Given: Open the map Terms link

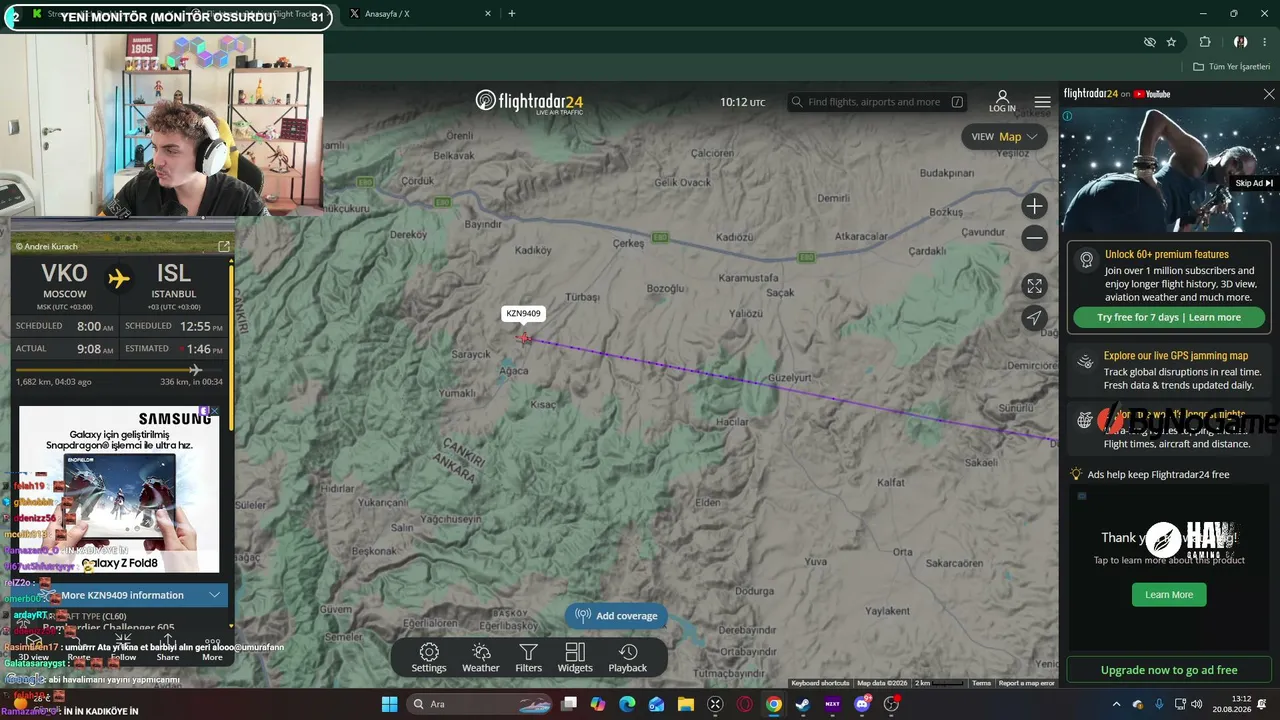Looking at the screenshot, I should click(981, 683).
